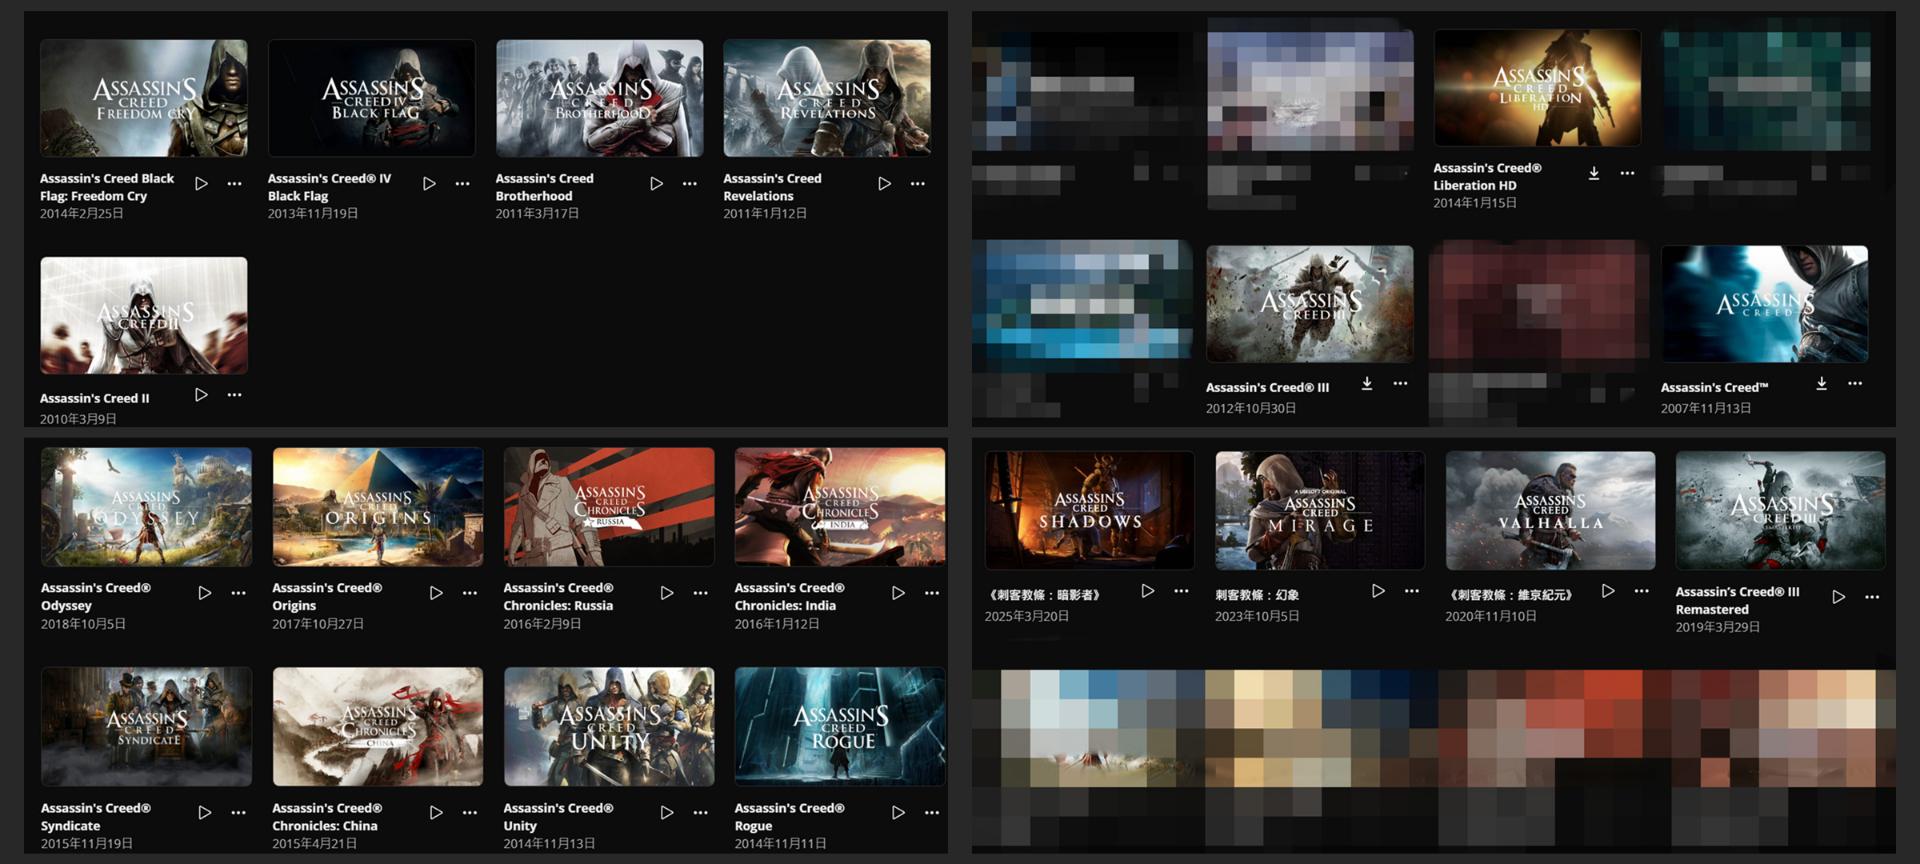Image resolution: width=1920 pixels, height=864 pixels.
Task: Open more options for Freedom Cry
Action: tap(234, 184)
